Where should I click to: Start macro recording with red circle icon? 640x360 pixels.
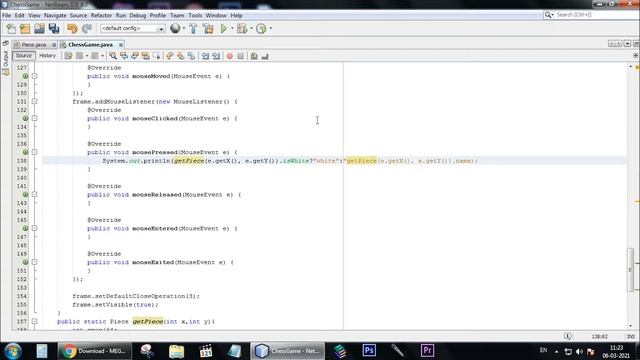pyautogui.click(x=230, y=56)
